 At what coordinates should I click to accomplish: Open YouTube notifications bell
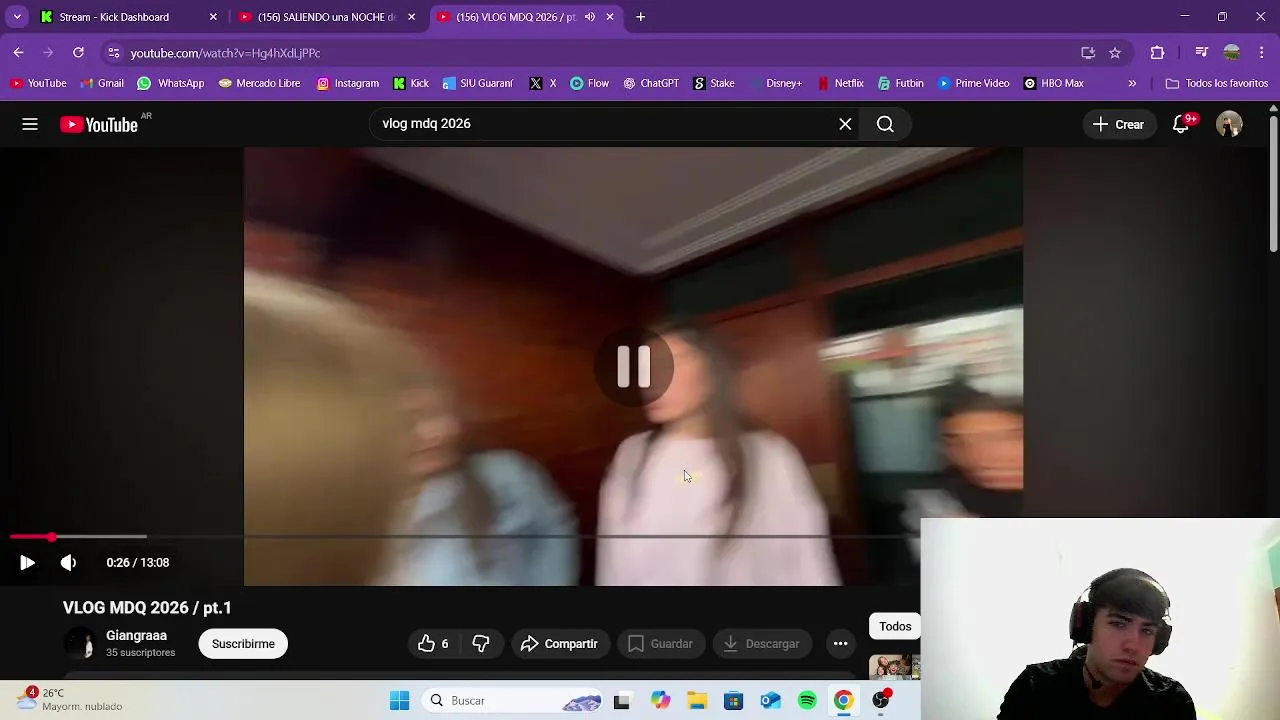(1181, 124)
